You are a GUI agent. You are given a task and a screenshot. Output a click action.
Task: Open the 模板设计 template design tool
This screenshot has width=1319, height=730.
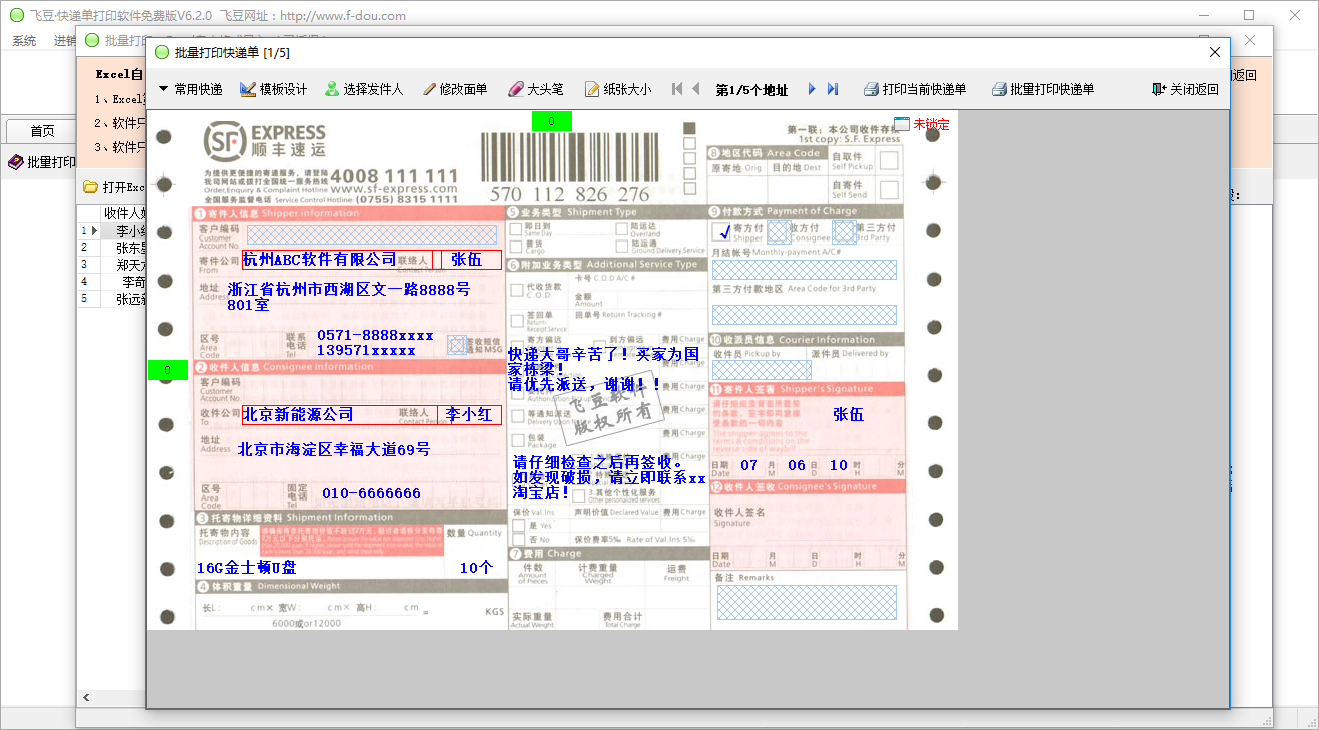point(273,89)
